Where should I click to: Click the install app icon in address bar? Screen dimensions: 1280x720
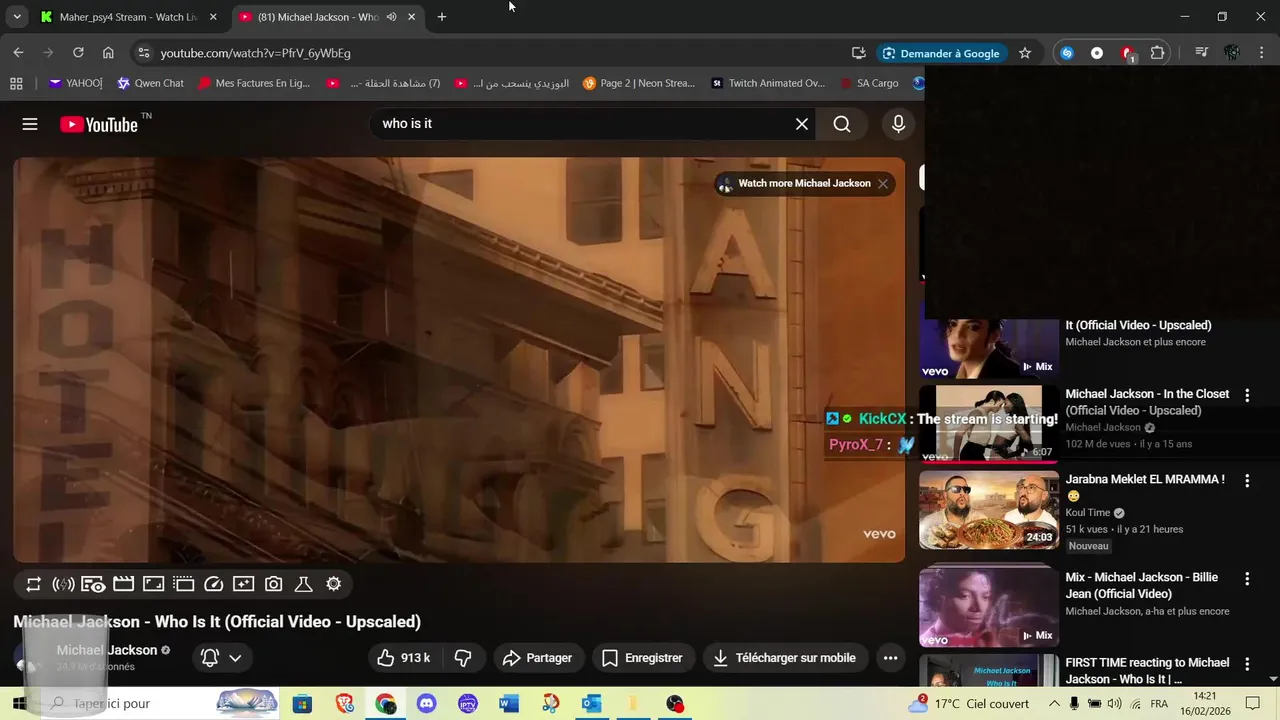(859, 53)
